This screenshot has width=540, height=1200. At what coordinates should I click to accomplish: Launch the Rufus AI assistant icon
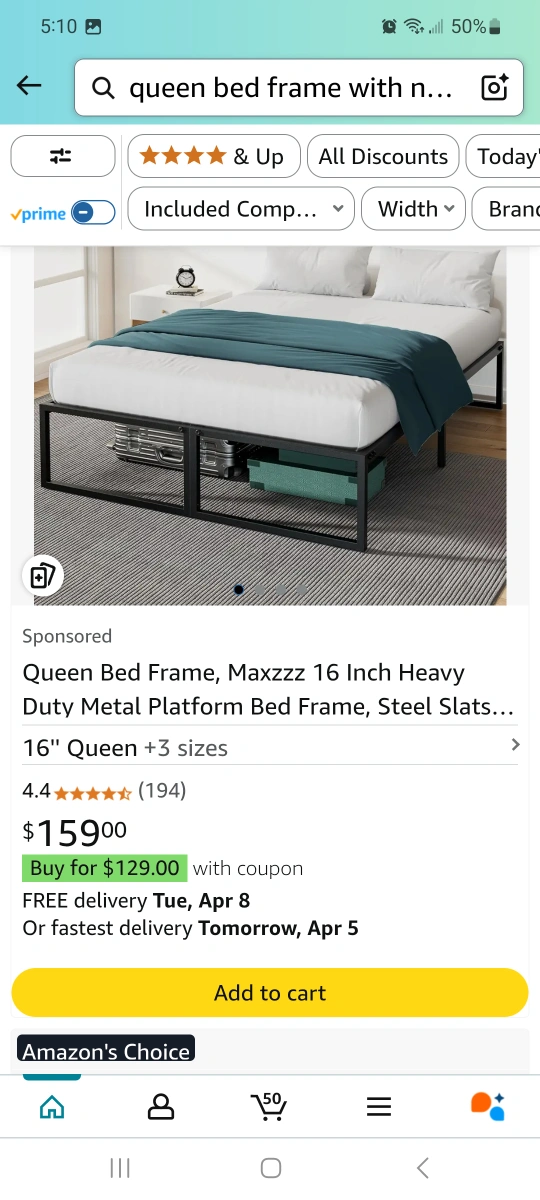(488, 1106)
